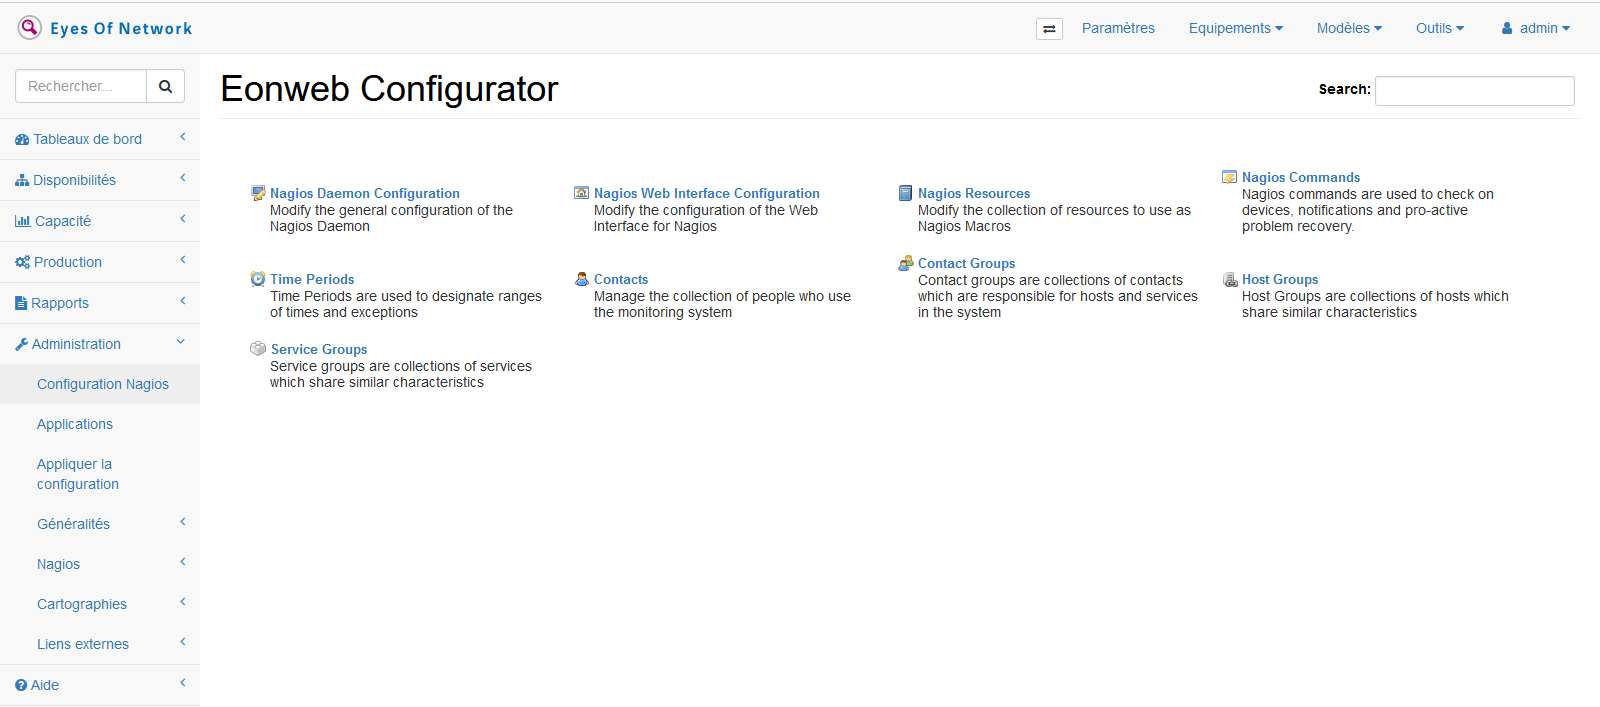The image size is (1600, 707).
Task: Toggle the sidebar with the arrows button
Action: coord(1049,29)
